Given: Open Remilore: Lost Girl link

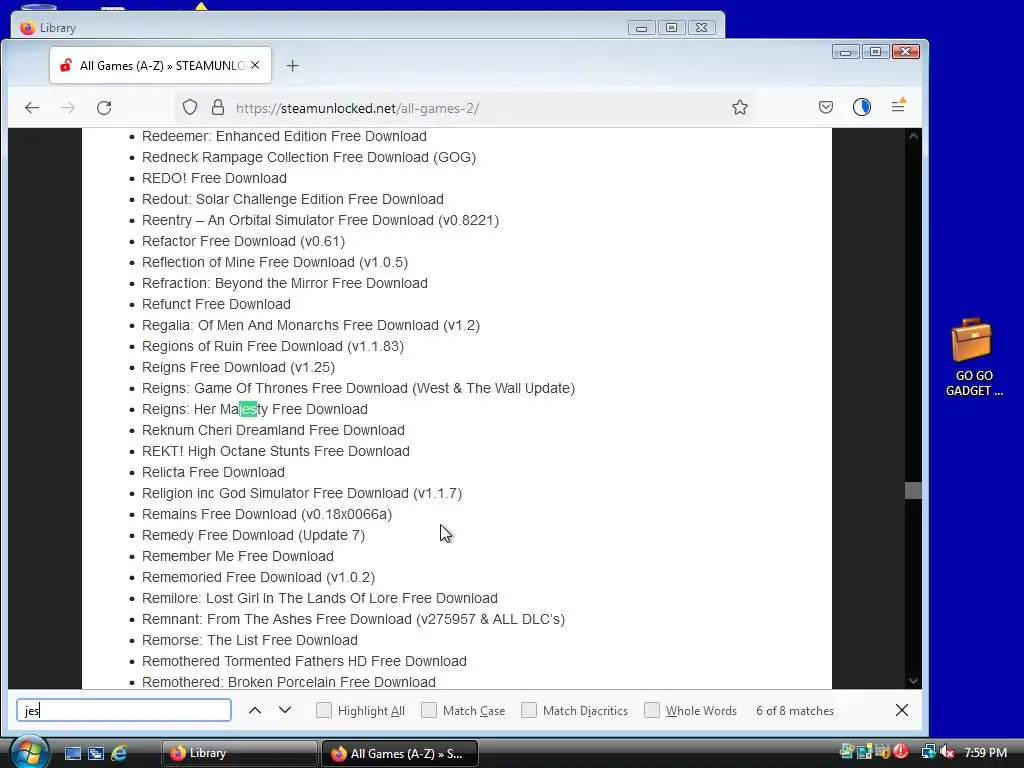Looking at the screenshot, I should click(319, 598).
